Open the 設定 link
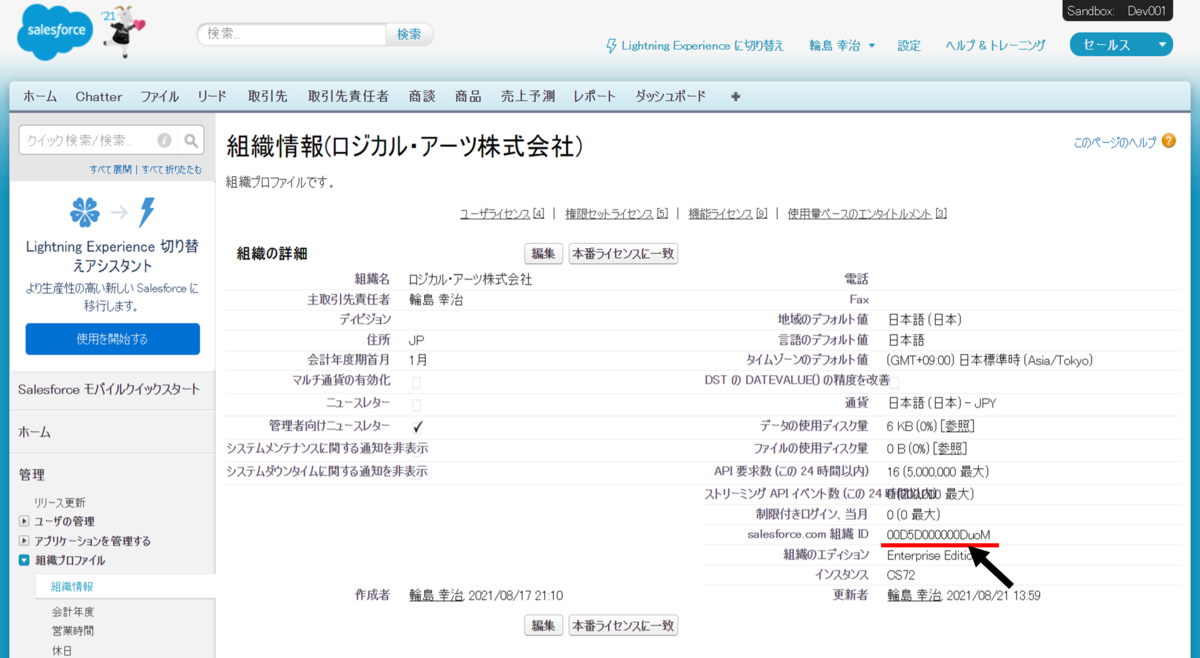The width and height of the screenshot is (1200, 658). (909, 46)
